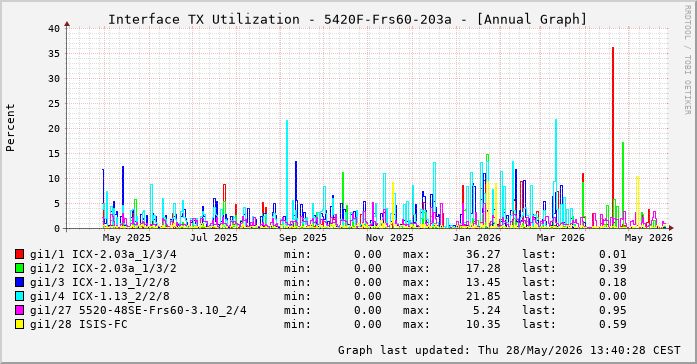Viewport: 697px width, 364px height.
Task: Select the 'gi1/2 ICX-2.03a_1/3/2' legend label
Action: 103,268
